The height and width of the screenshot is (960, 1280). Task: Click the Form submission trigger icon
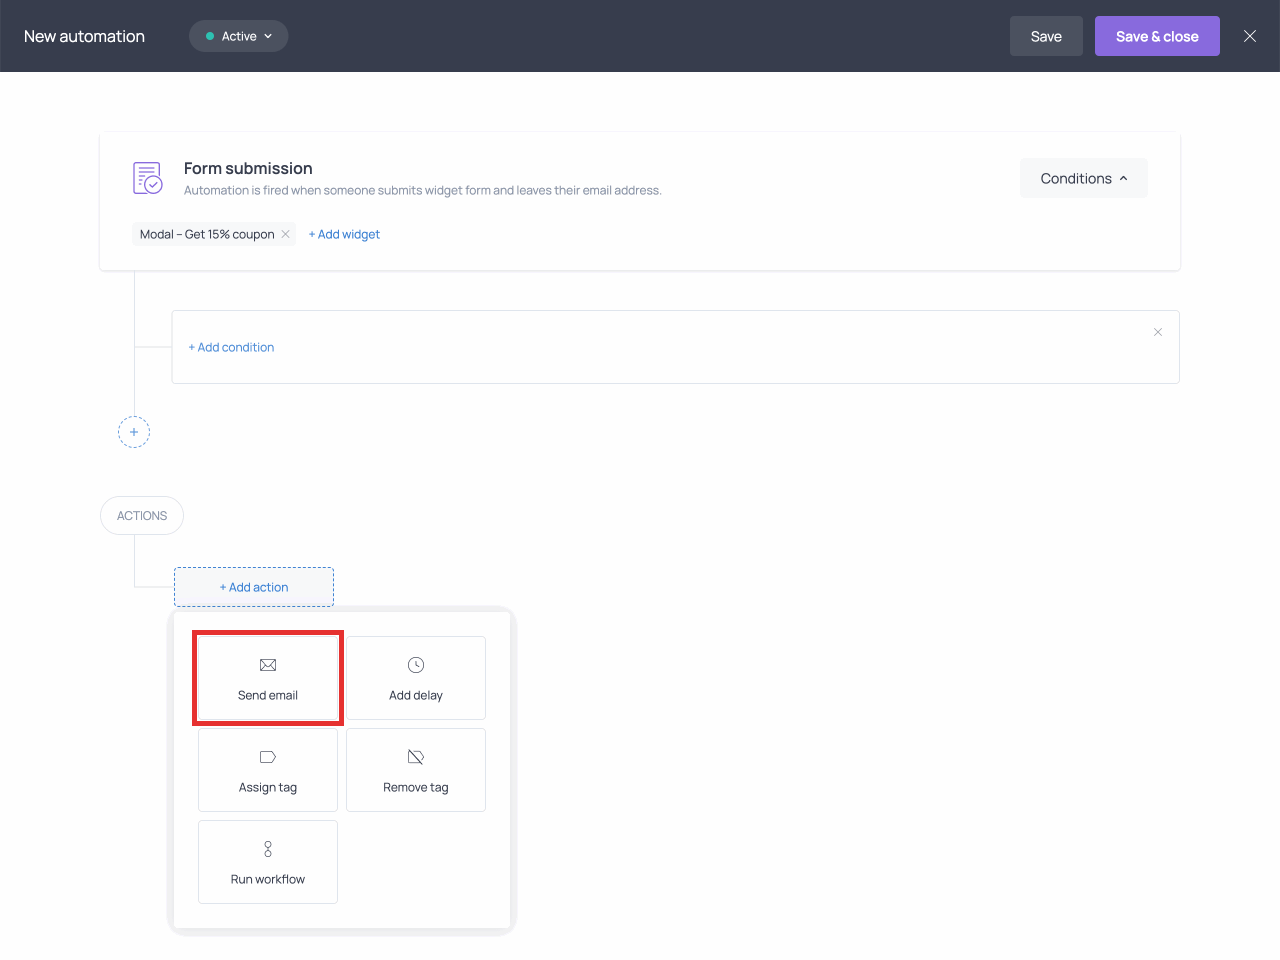148,178
